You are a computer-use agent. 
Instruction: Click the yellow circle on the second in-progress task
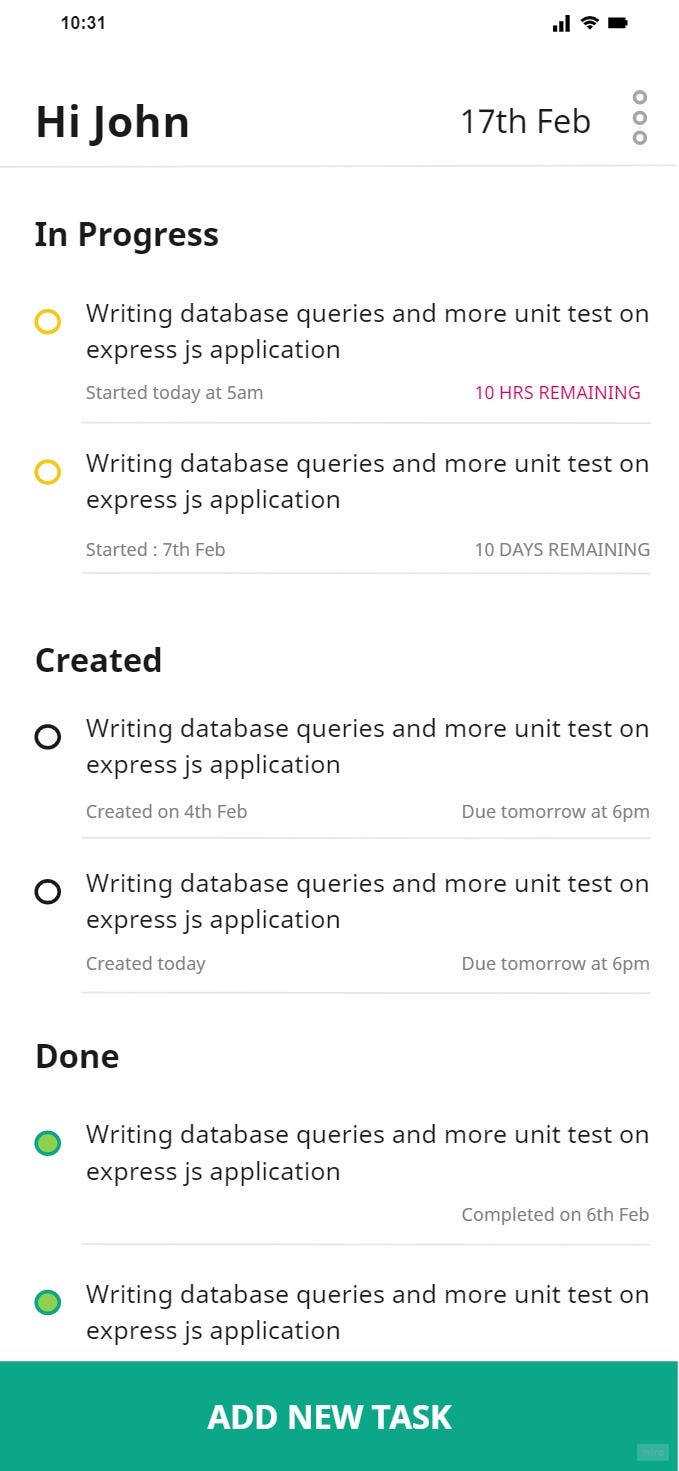(47, 472)
